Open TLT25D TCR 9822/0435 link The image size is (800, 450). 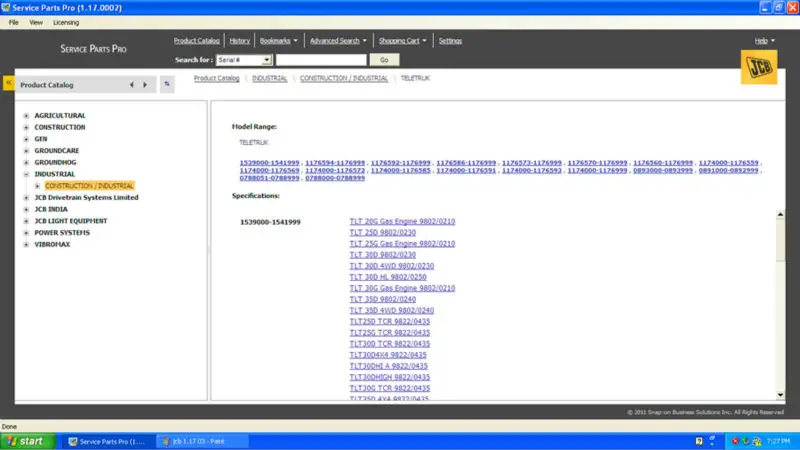point(389,321)
